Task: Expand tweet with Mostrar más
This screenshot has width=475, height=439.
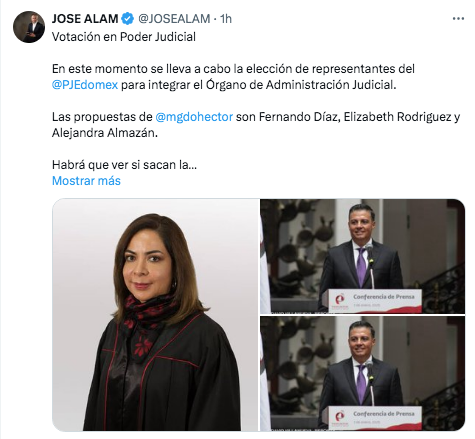Action: point(86,181)
